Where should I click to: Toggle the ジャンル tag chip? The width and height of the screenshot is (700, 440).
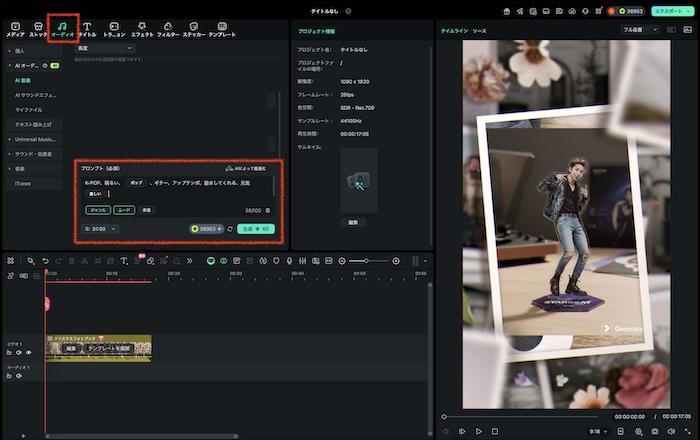tap(98, 210)
